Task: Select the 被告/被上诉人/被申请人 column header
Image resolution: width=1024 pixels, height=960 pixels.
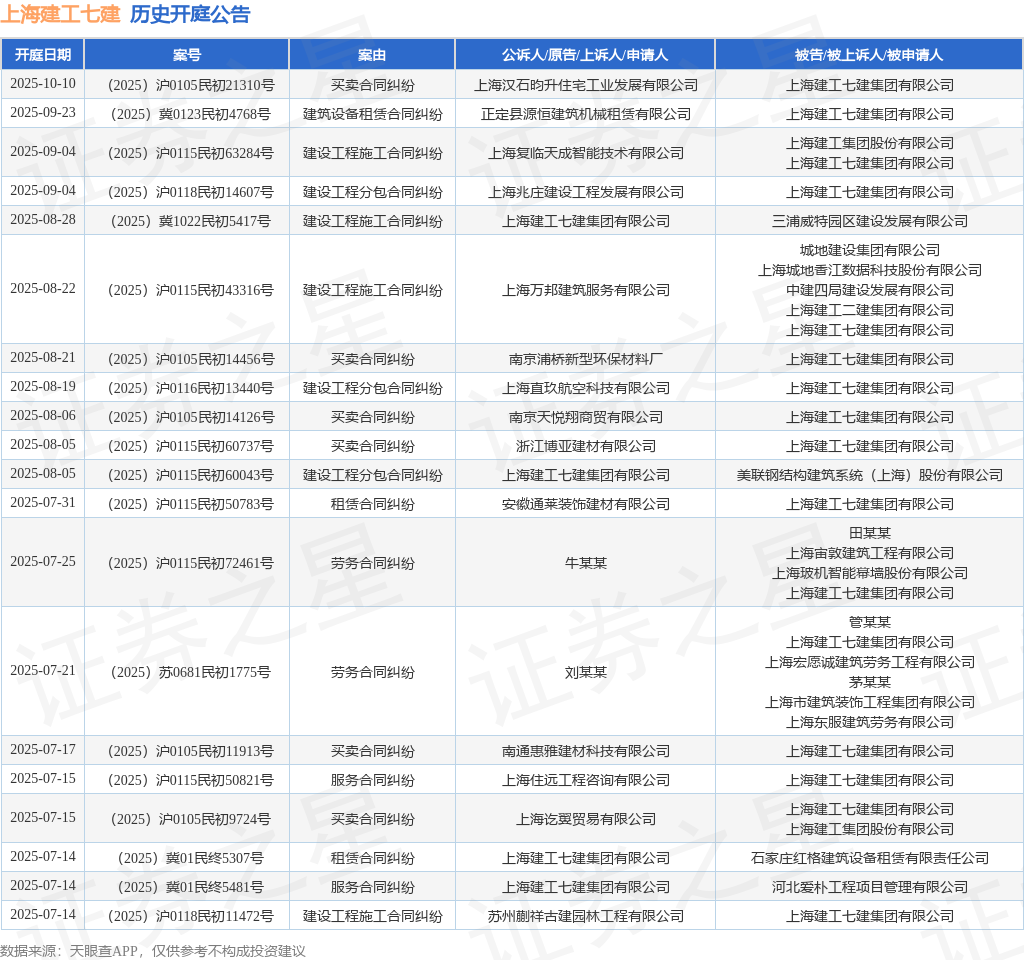Action: [869, 55]
